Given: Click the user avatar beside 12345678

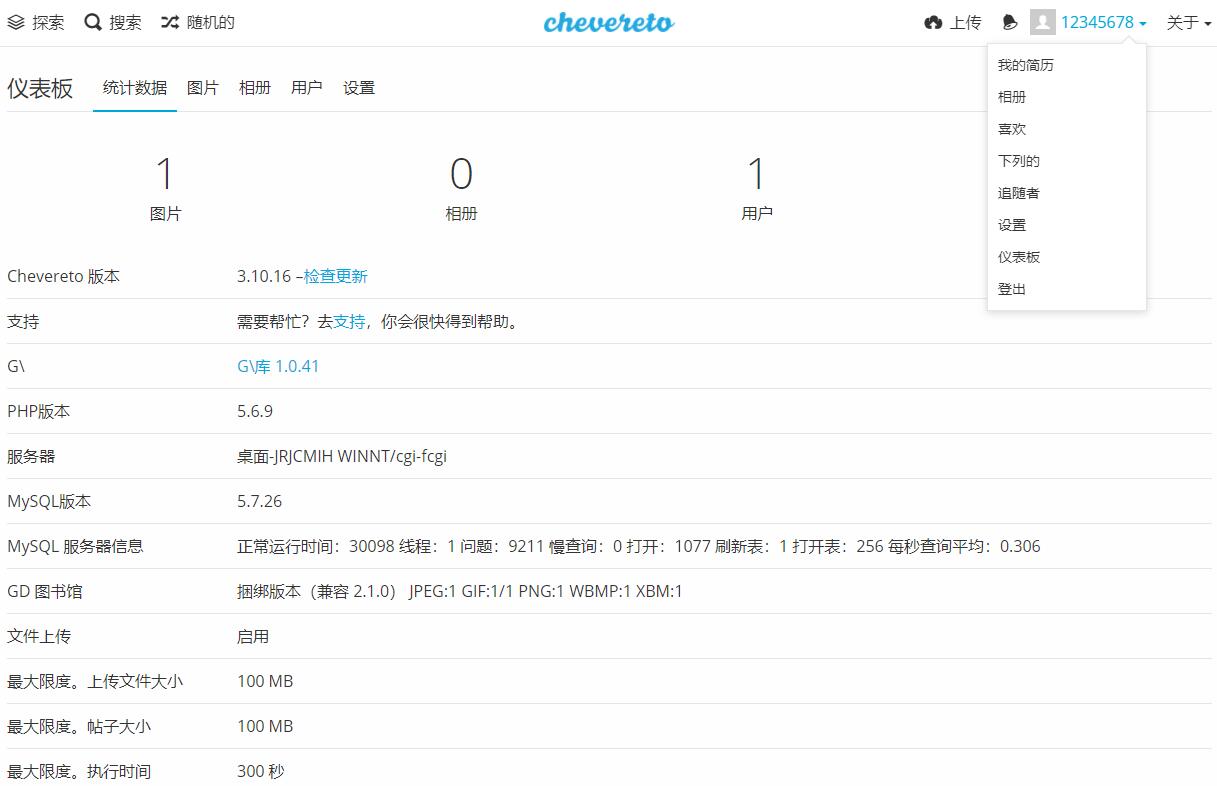Looking at the screenshot, I should 1043,22.
